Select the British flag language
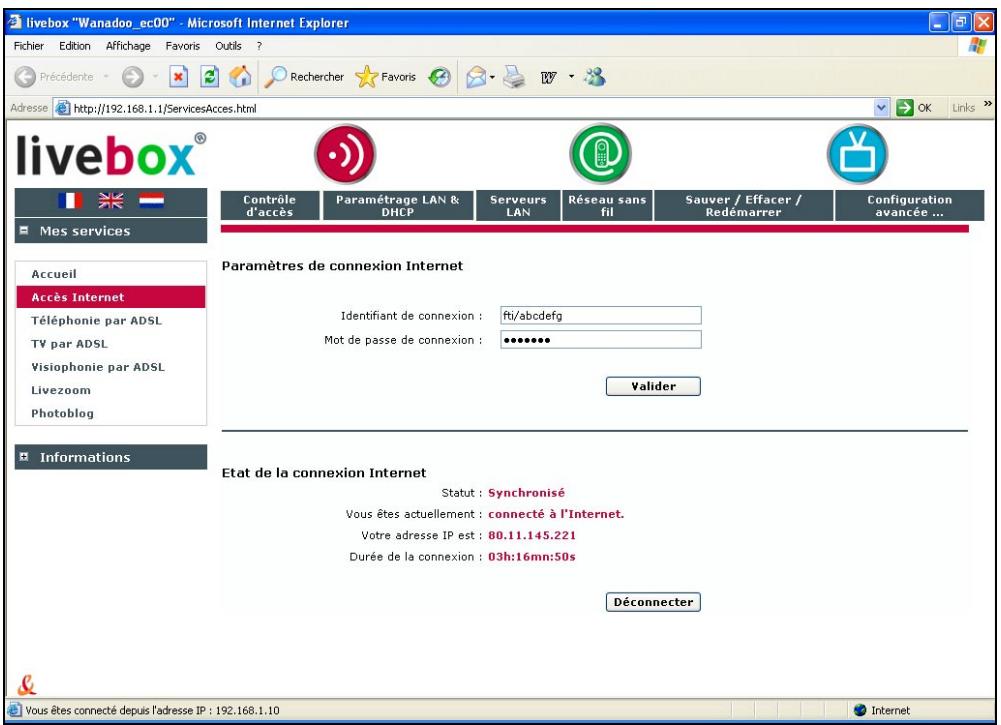 (111, 201)
